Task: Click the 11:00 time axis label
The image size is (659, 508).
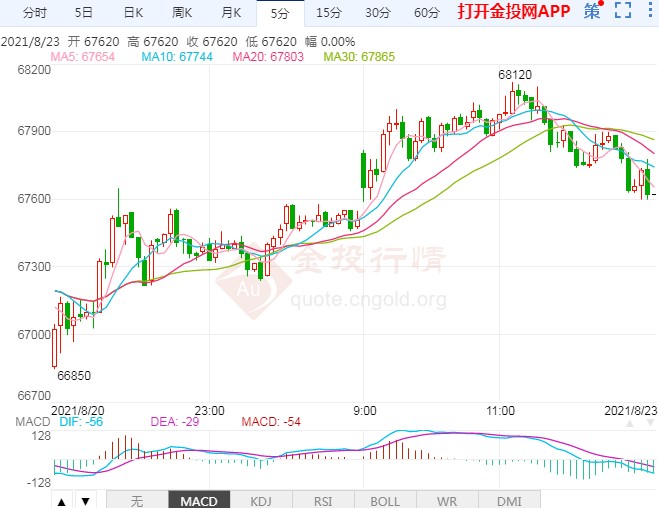Action: [x=500, y=411]
